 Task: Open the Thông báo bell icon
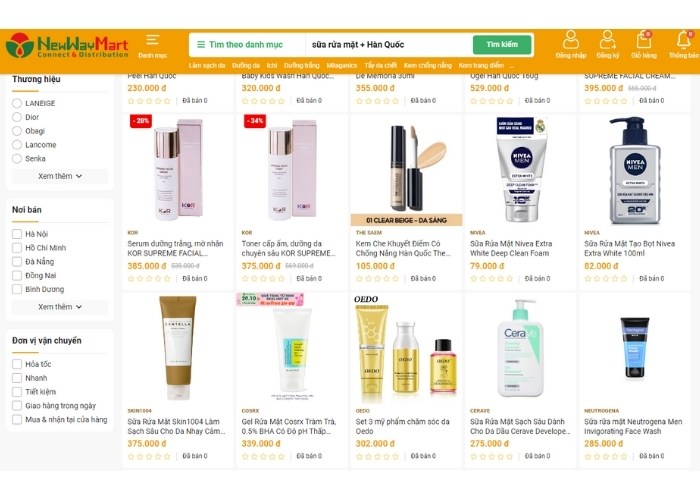click(683, 40)
